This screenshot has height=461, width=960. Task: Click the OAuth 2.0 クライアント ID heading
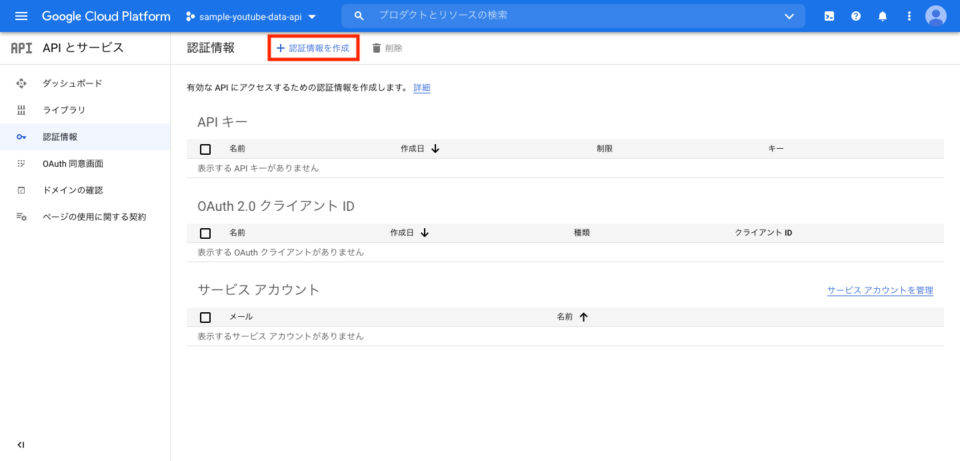(x=276, y=206)
